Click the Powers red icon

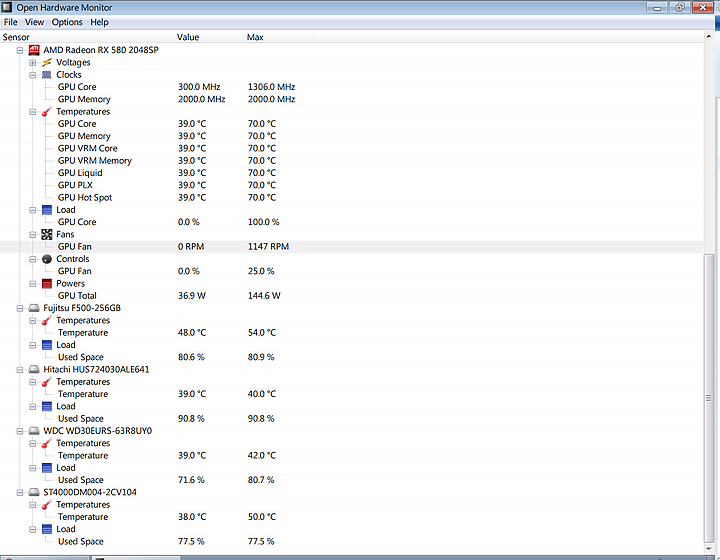coord(46,283)
